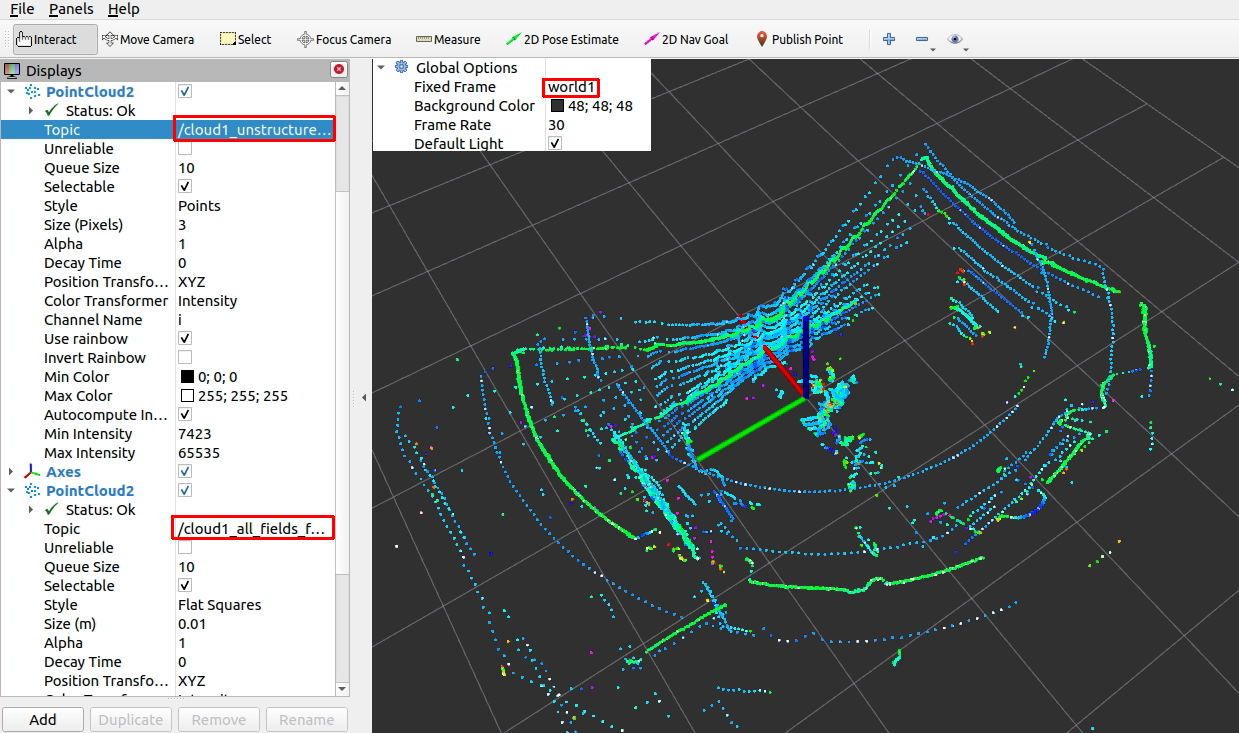Disable the Axes display checkbox
1239x733 pixels.
click(185, 472)
